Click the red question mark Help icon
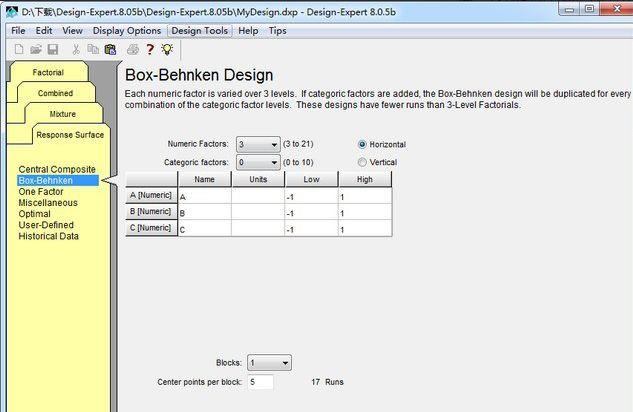Viewport: 633px width, 412px height. (x=150, y=50)
